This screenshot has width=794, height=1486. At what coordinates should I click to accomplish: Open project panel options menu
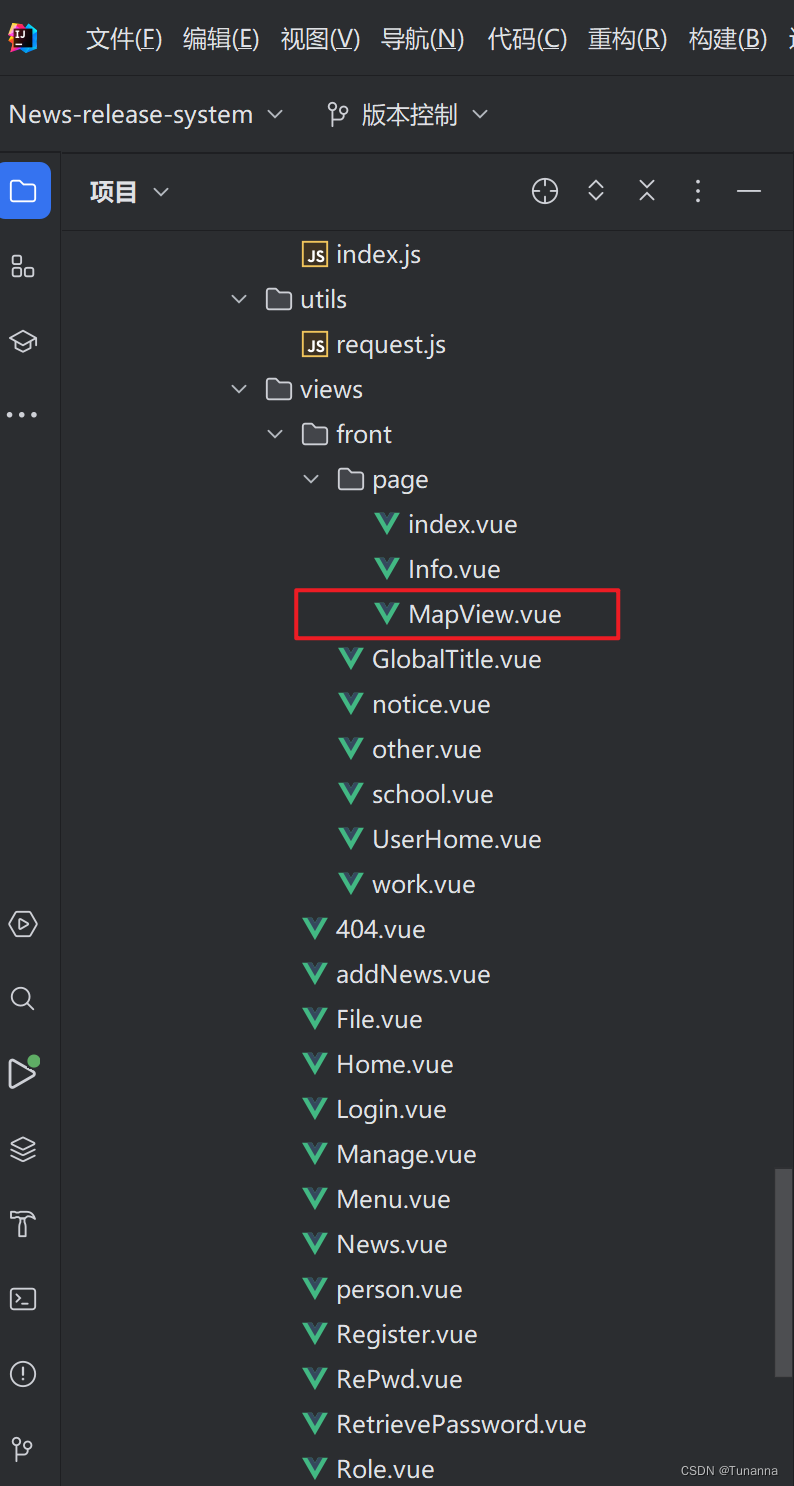coord(698,191)
